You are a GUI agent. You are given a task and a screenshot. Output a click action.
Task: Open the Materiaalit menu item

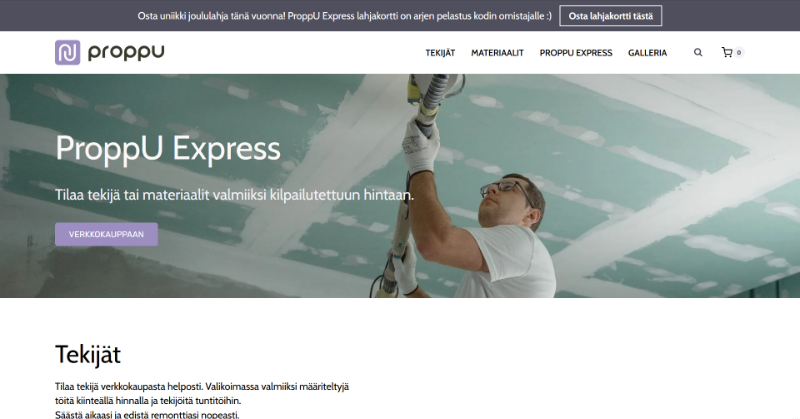pyautogui.click(x=497, y=53)
